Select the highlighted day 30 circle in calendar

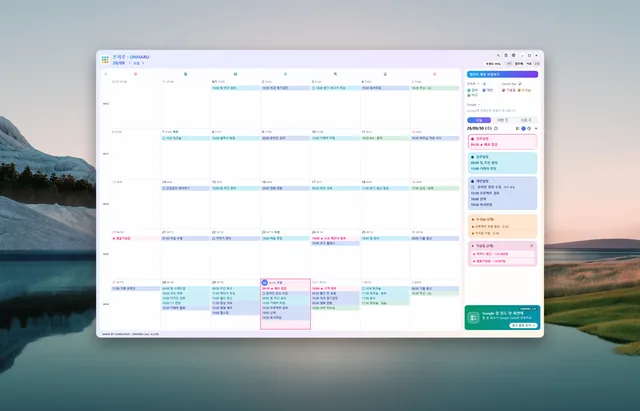coord(264,282)
